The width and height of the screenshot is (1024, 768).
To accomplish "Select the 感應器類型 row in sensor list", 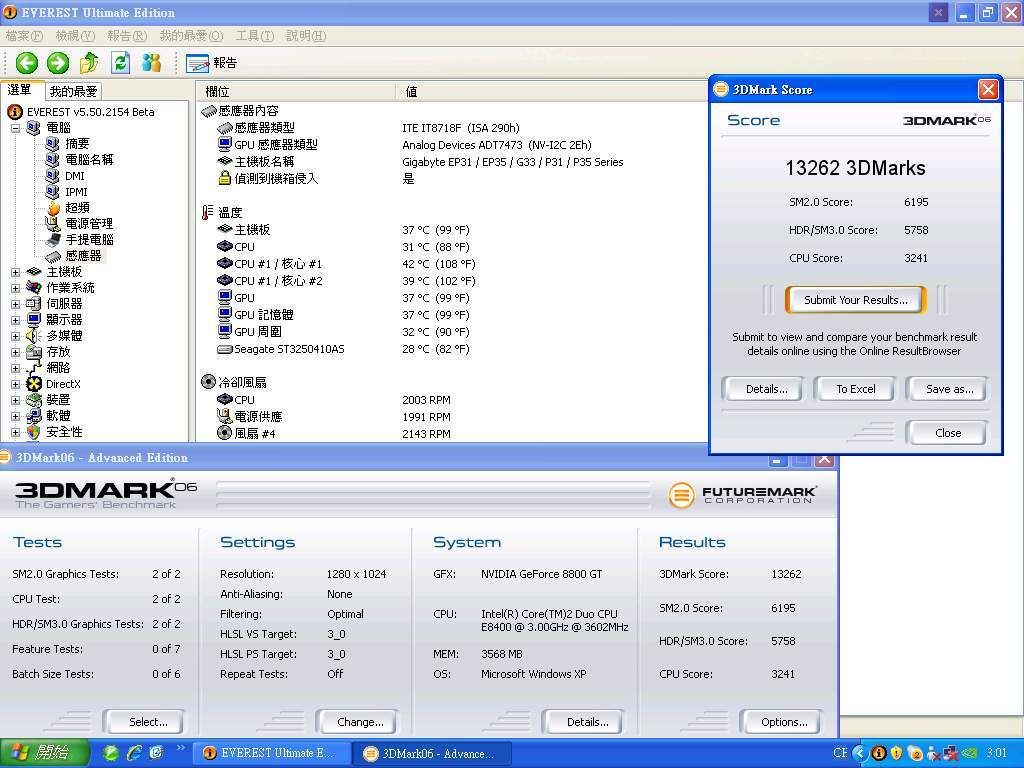I will 368,128.
